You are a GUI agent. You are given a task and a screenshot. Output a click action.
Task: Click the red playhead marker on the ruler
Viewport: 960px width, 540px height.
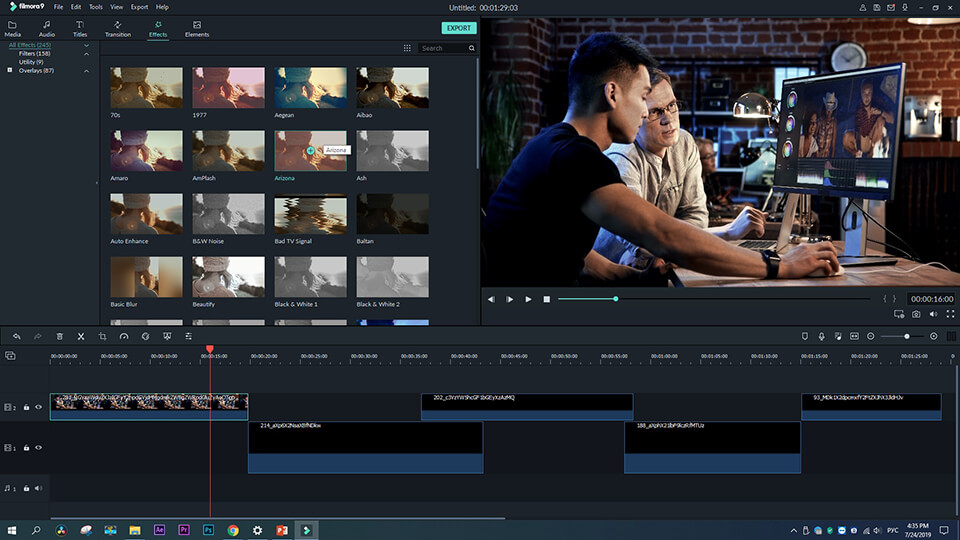coord(210,349)
